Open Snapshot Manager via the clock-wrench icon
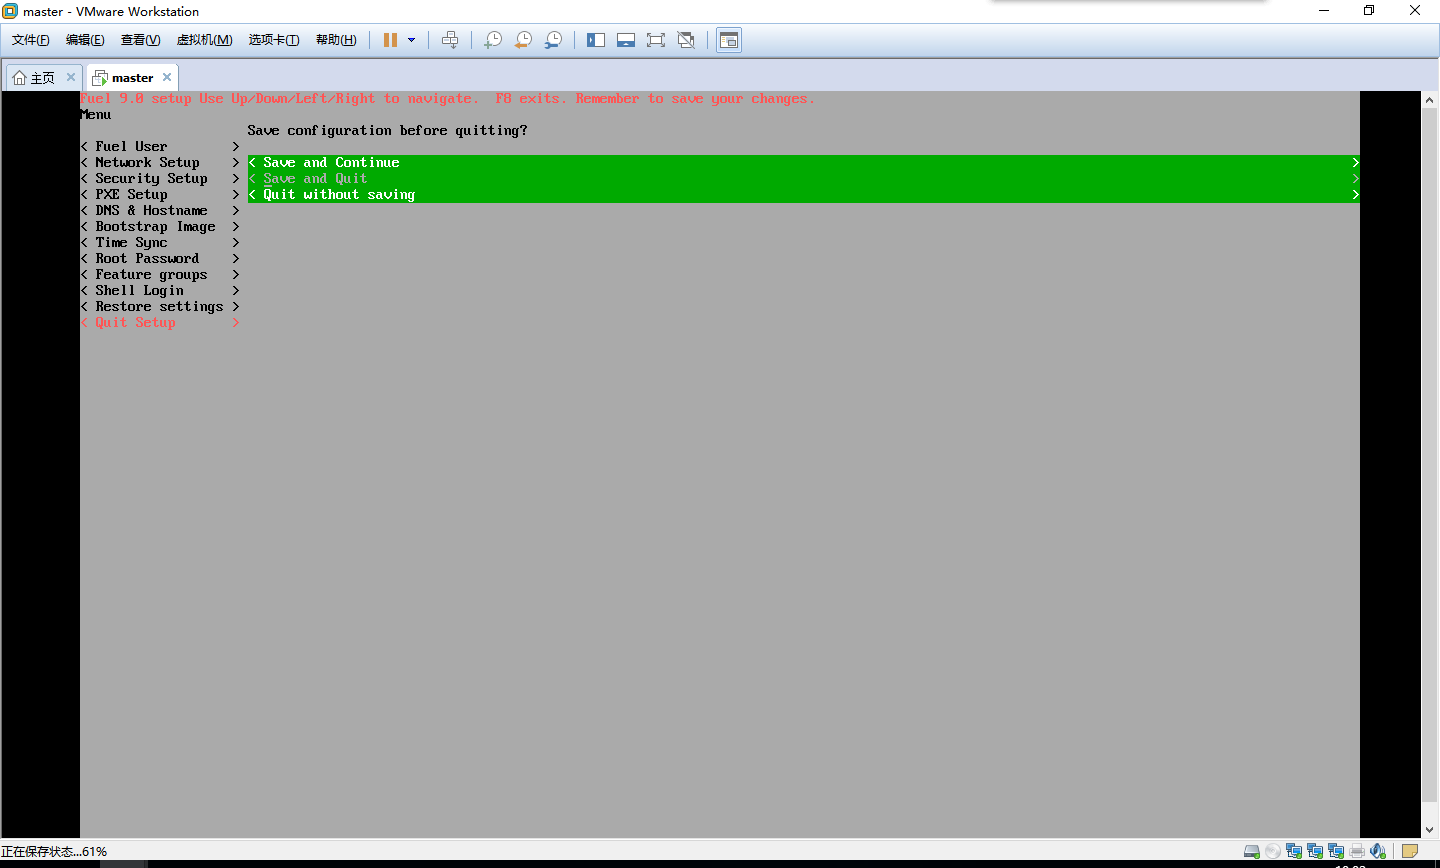The height and width of the screenshot is (868, 1440). (553, 40)
